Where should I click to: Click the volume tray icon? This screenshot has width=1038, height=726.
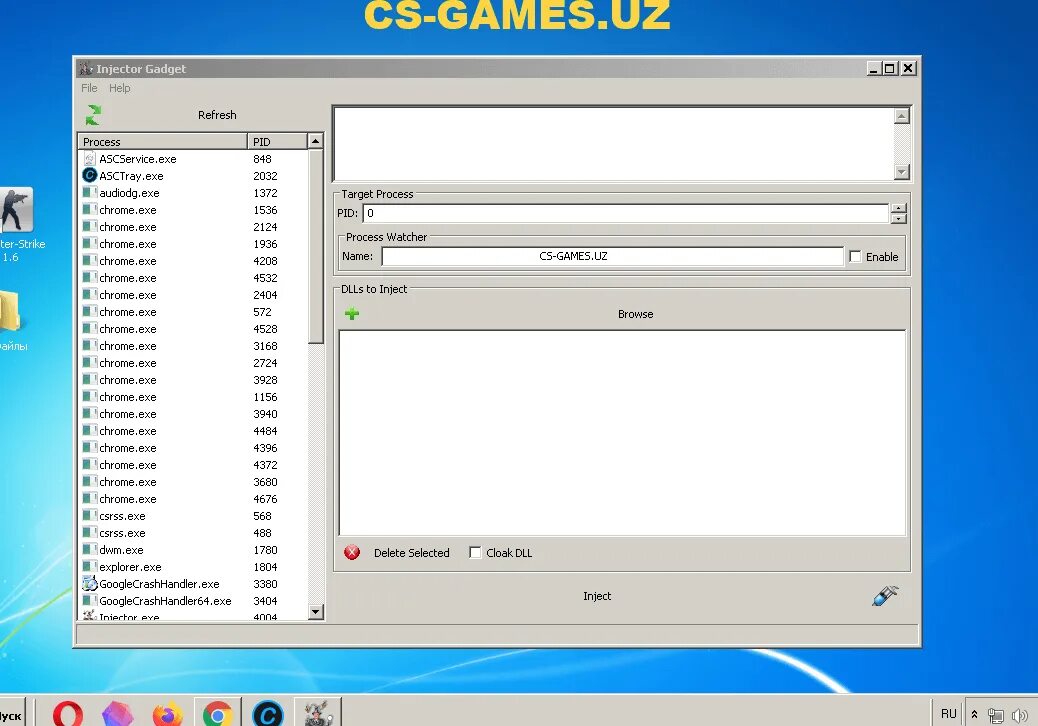click(x=1020, y=715)
